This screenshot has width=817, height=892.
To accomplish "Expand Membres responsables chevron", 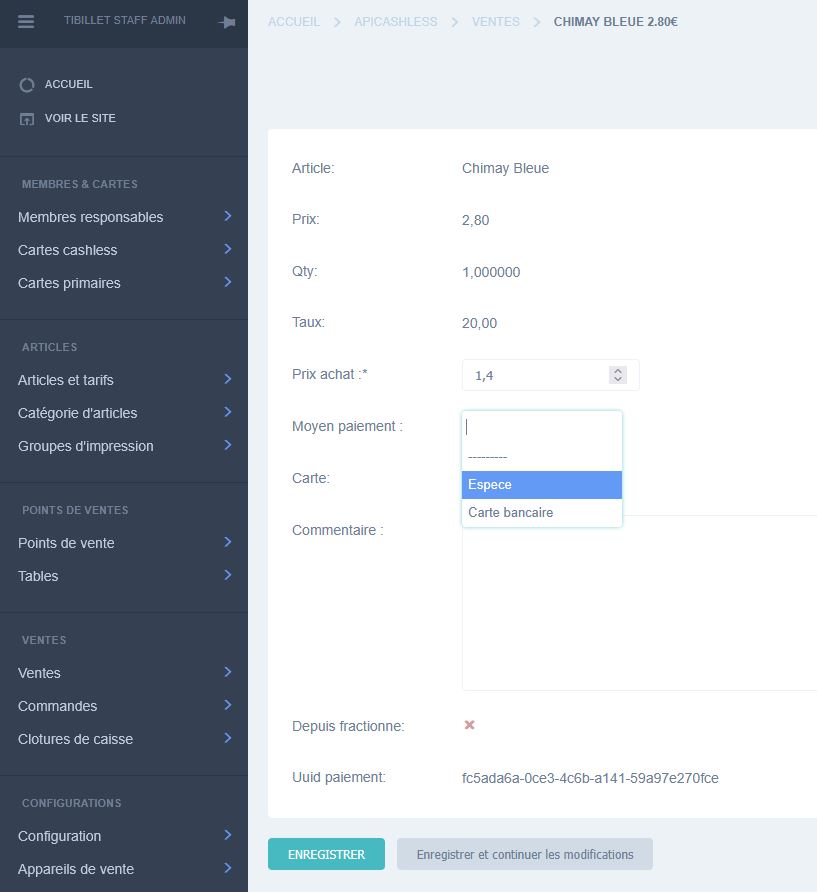I will click(x=228, y=217).
